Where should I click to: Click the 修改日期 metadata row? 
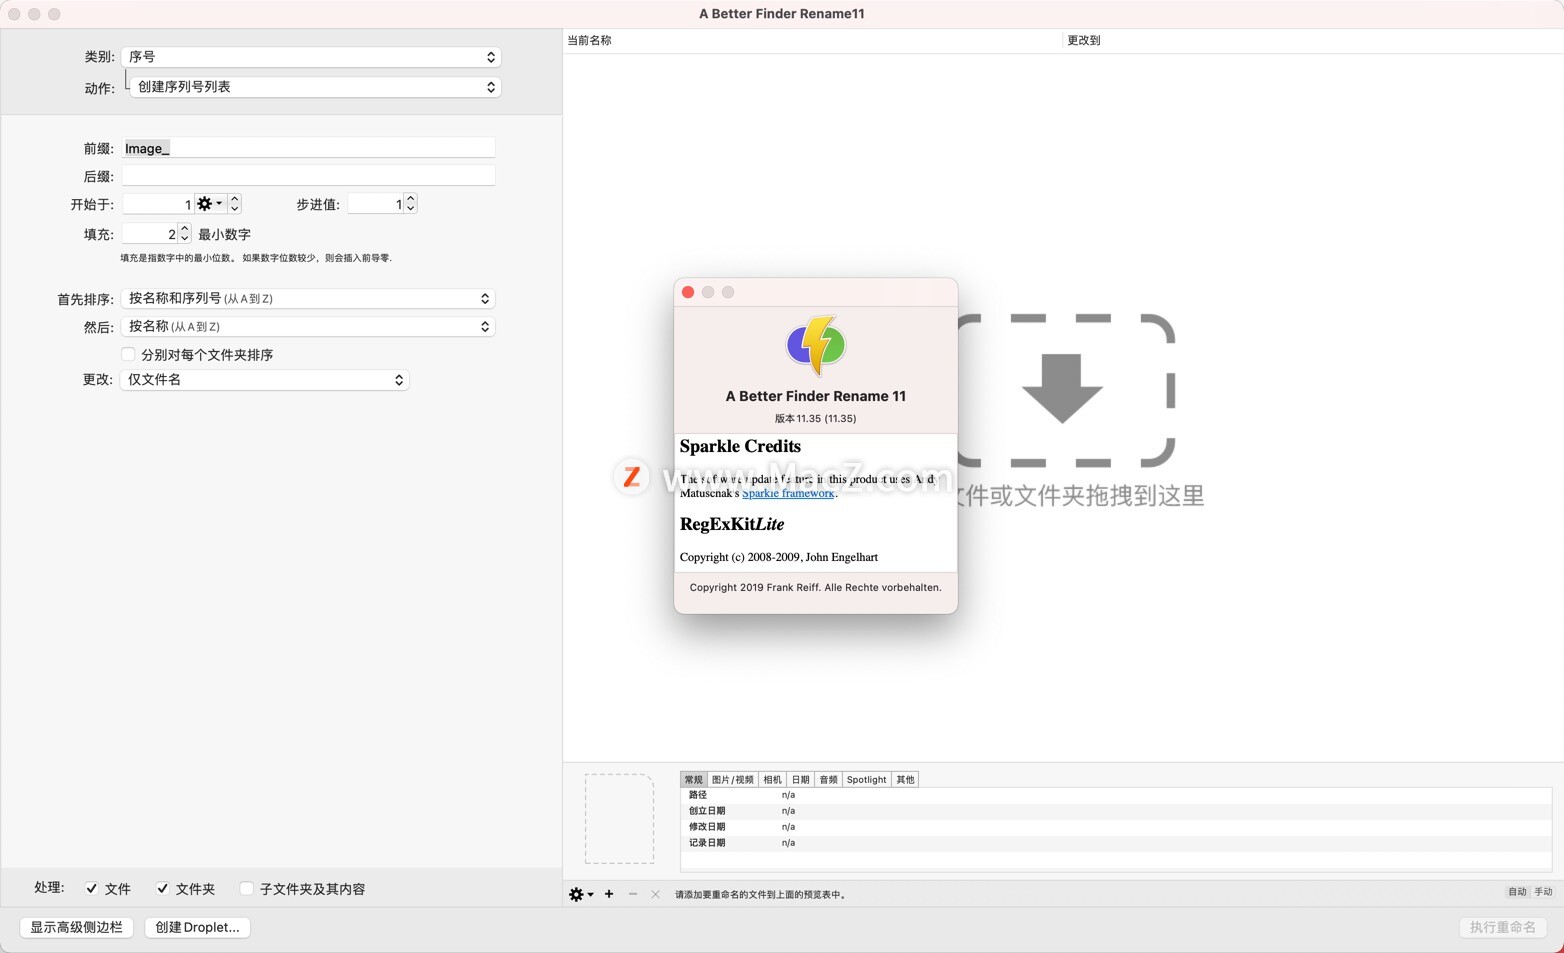[x=1116, y=827]
